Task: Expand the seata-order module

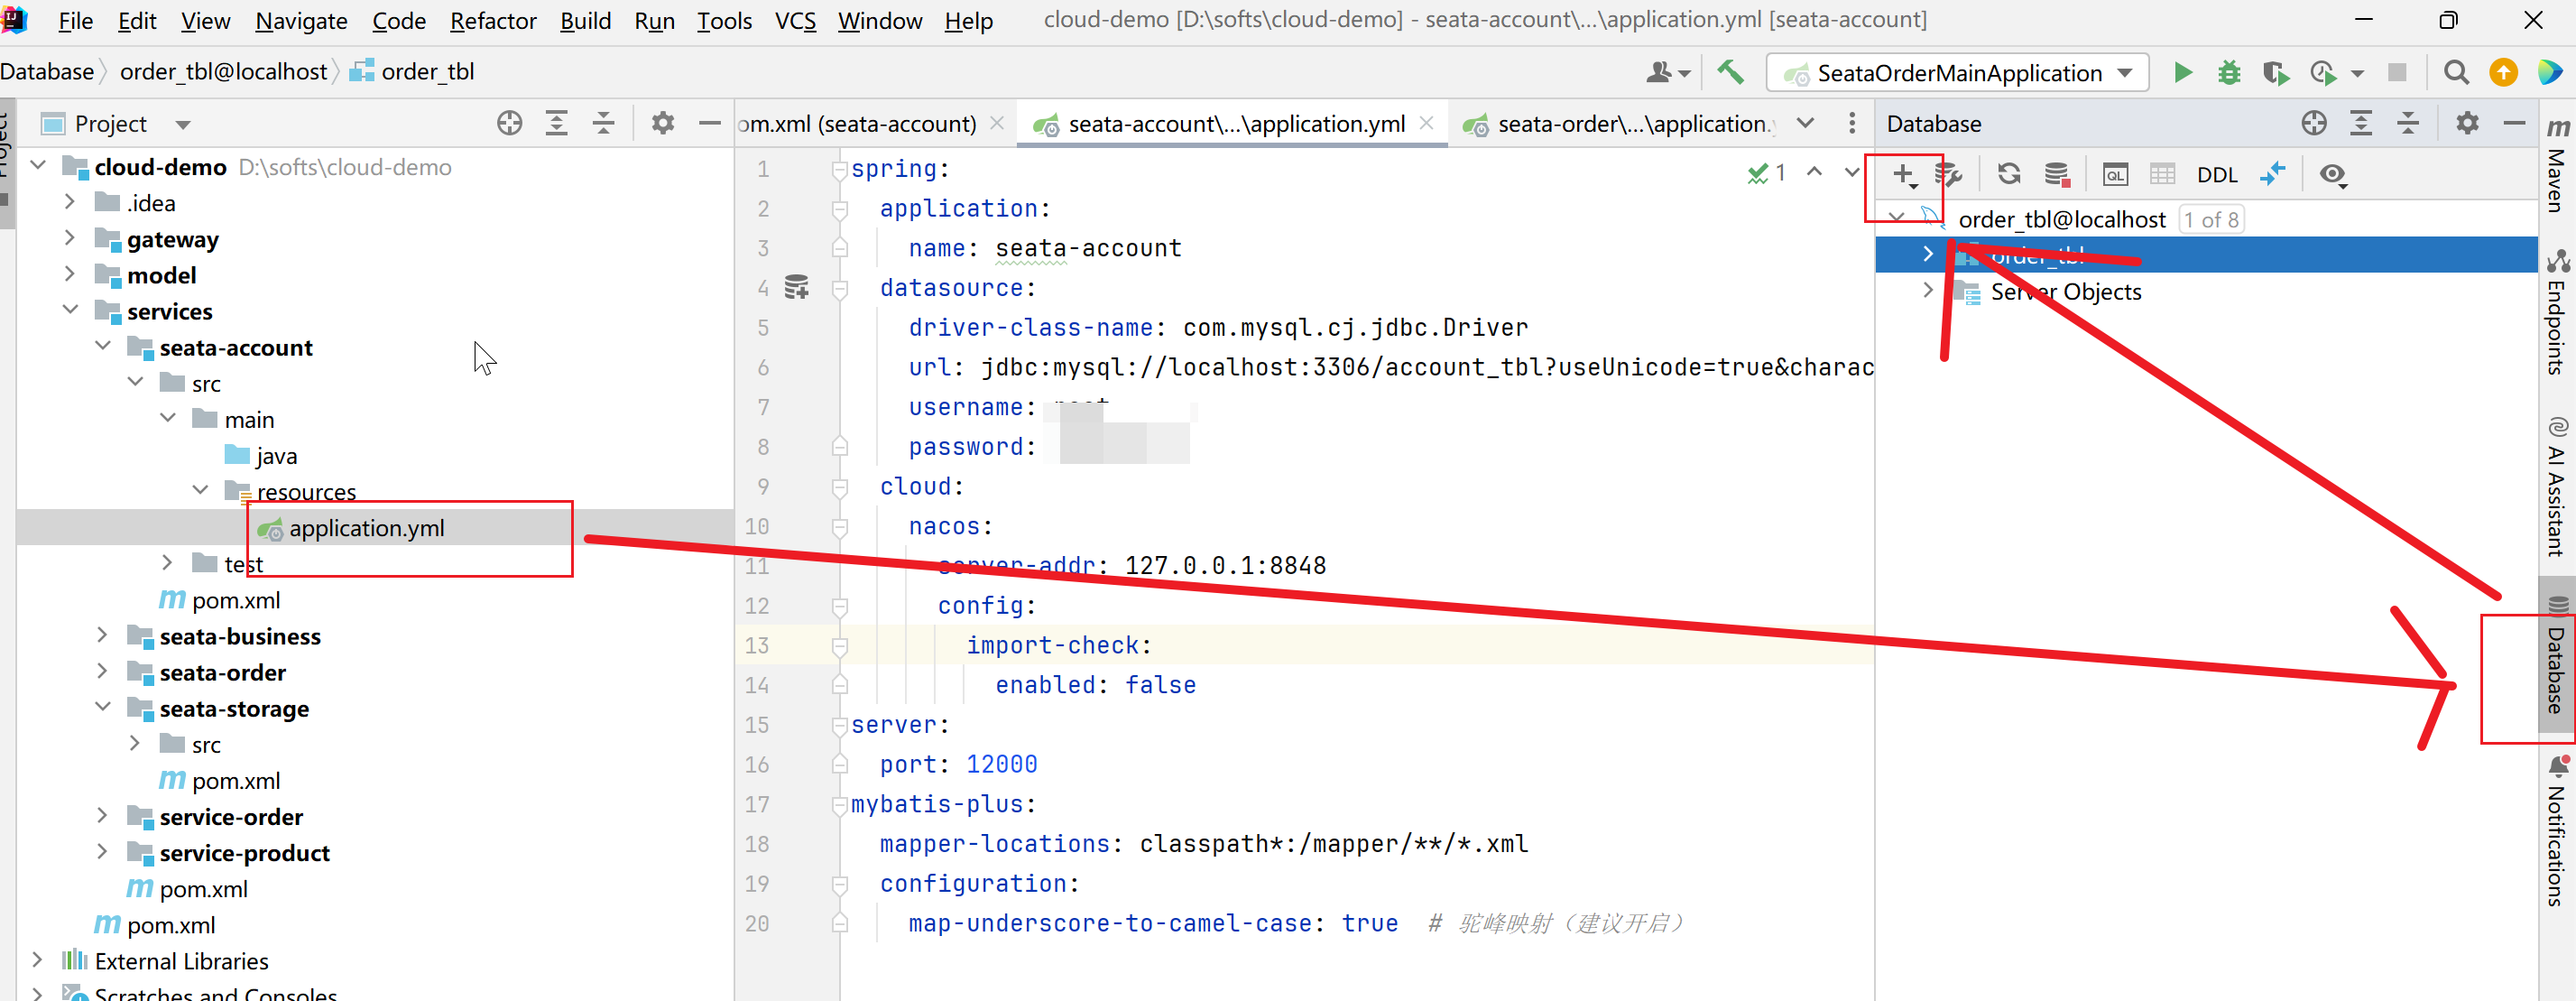Action: coord(101,671)
